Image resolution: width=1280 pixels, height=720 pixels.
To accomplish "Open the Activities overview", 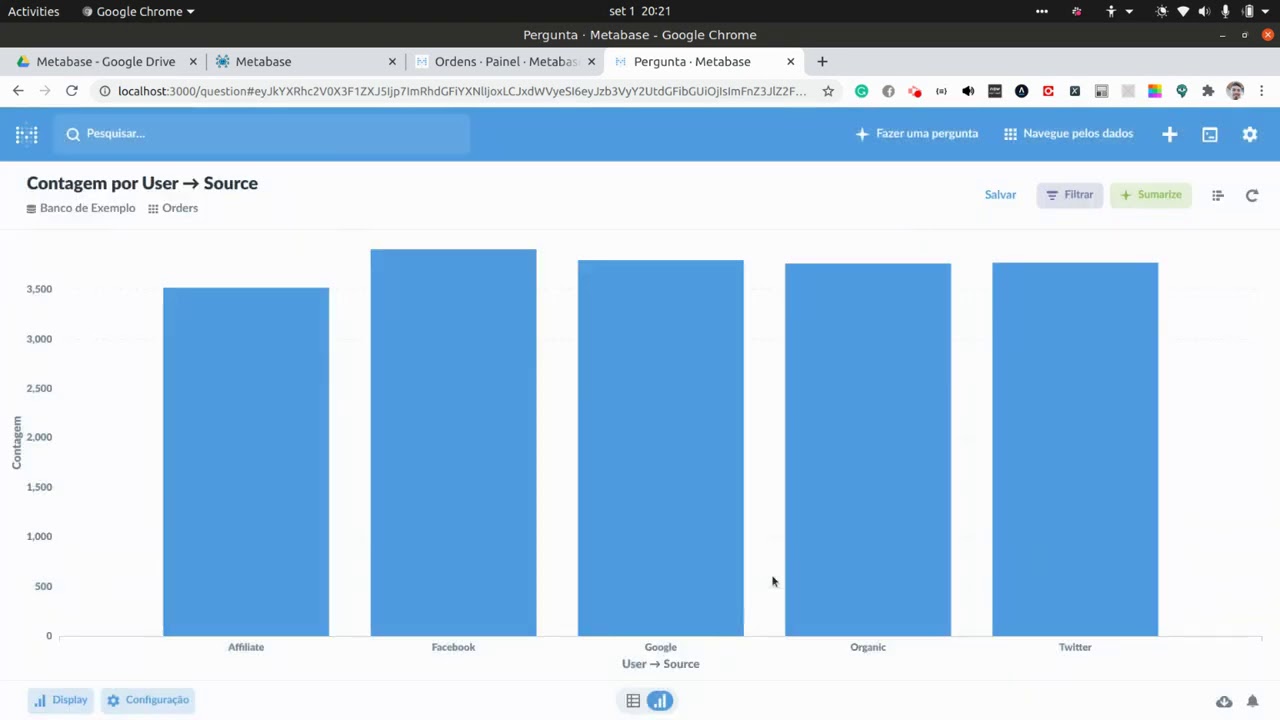I will [x=34, y=11].
